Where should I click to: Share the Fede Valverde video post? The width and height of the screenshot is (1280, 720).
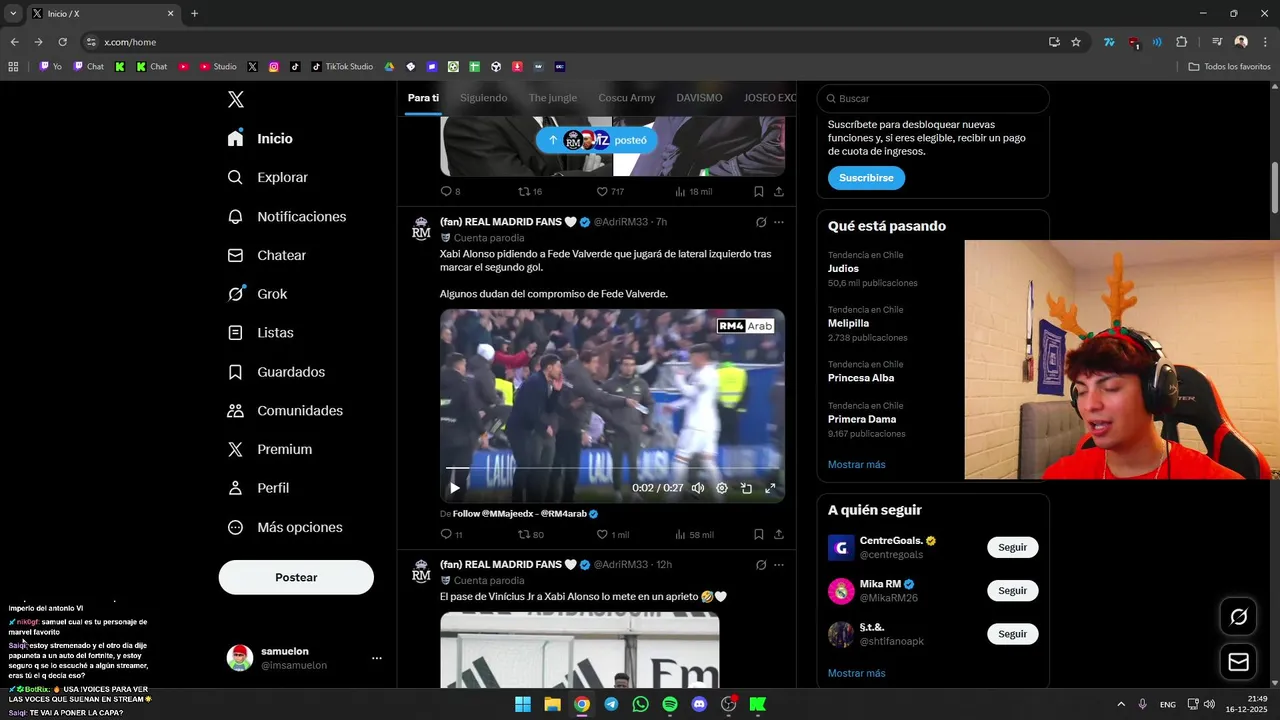(779, 535)
